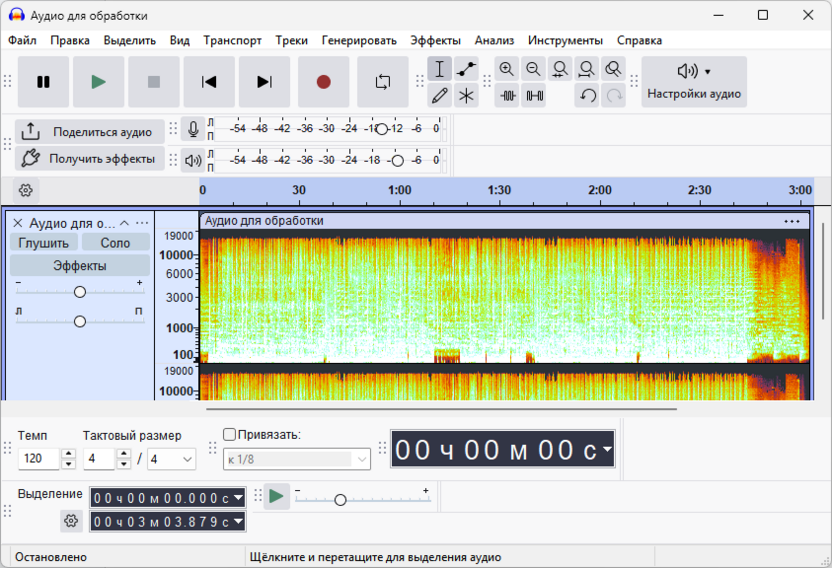Viewport: 832px width, 568px height.
Task: Select the Selection (I-beam) tool
Action: [x=440, y=69]
